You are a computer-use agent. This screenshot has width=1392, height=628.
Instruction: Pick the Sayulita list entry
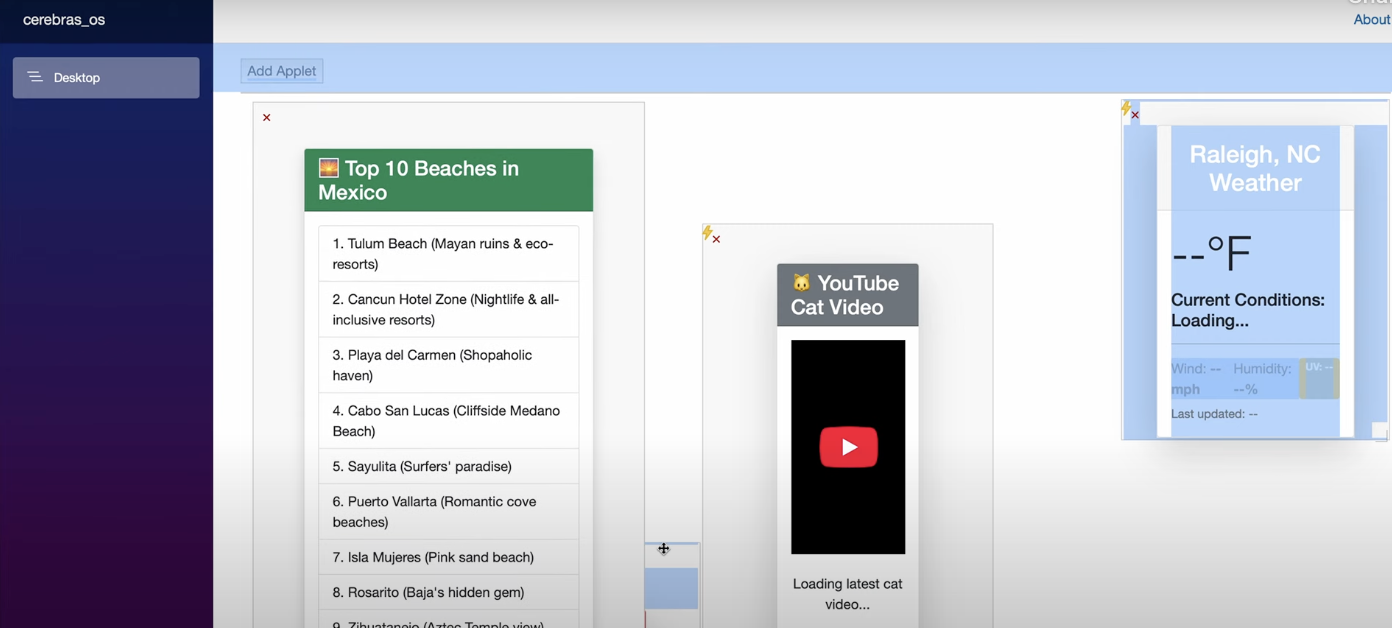[x=448, y=467]
